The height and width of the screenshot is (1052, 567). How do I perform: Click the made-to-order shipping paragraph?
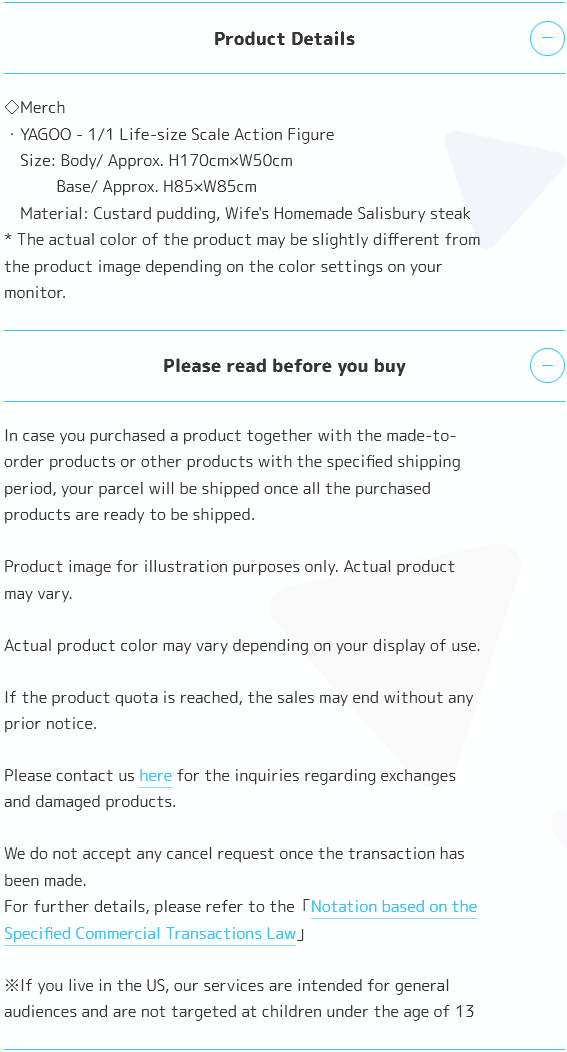pos(232,475)
